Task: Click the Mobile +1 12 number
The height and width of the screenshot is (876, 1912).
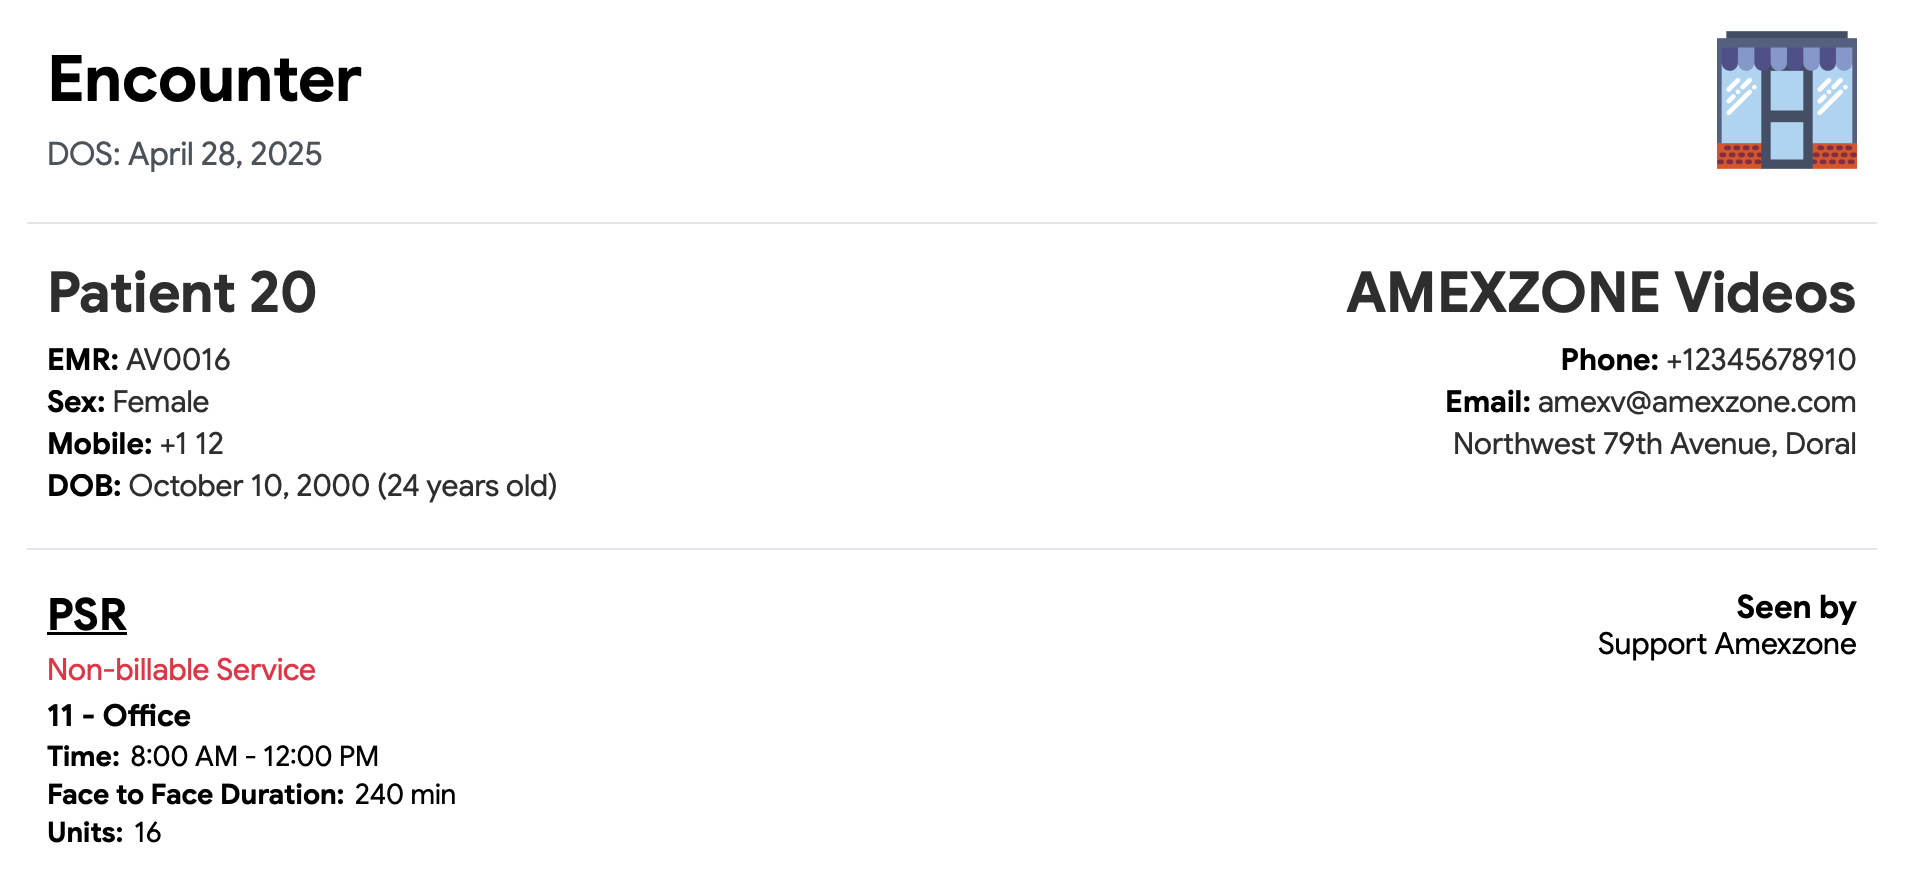Action: pos(191,444)
